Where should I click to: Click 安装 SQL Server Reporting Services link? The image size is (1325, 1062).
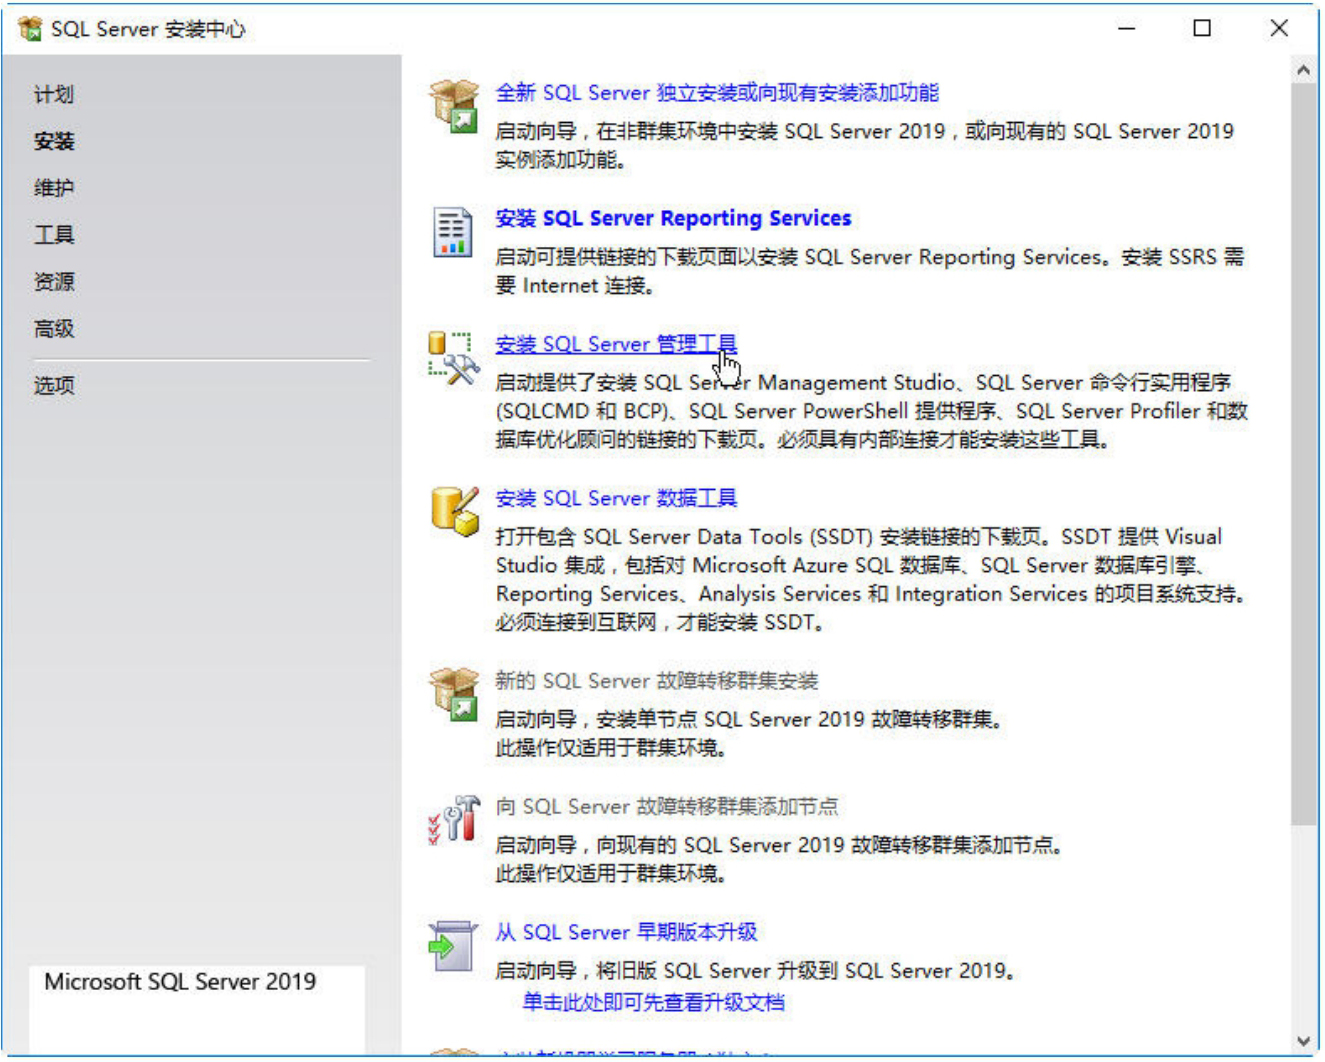pyautogui.click(x=673, y=218)
